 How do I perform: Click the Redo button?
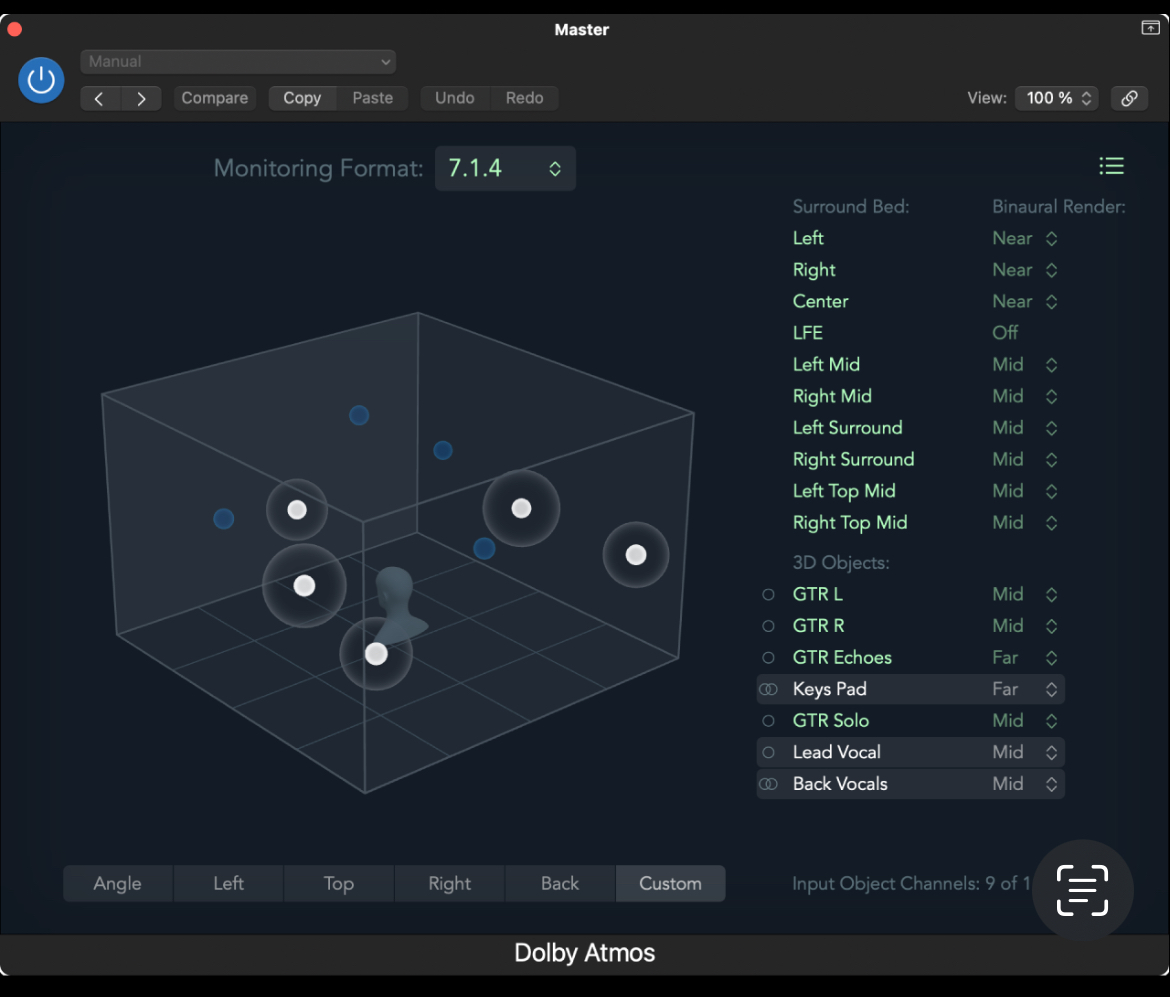[x=525, y=99]
